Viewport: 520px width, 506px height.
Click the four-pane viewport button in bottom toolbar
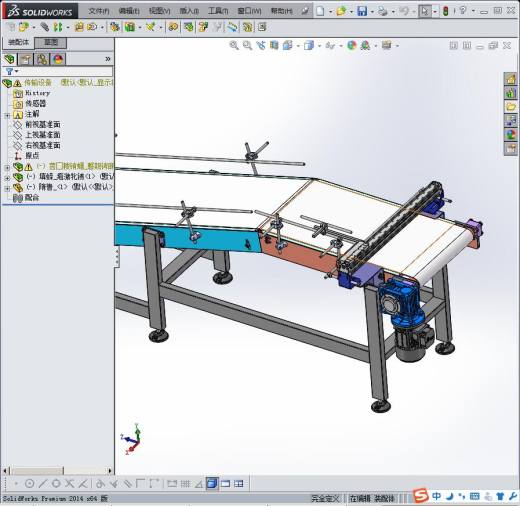pyautogui.click(x=239, y=483)
